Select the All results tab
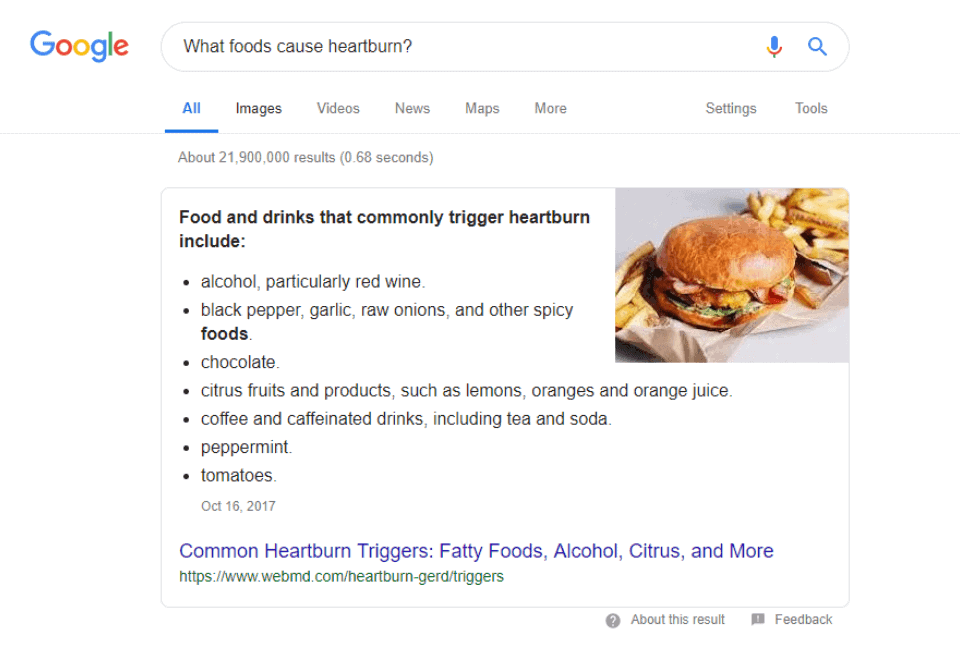 [x=191, y=108]
